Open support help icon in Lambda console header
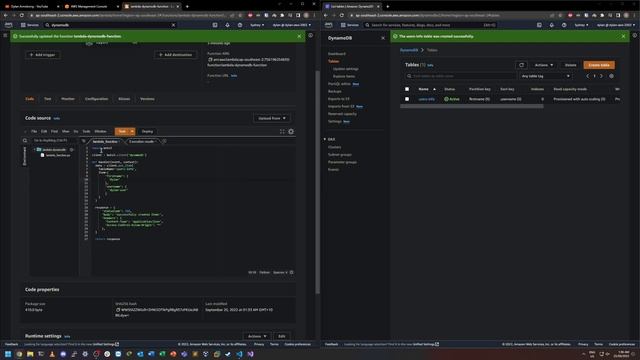Image resolution: width=640 pixels, height=360 pixels. pyautogui.click(x=240, y=25)
